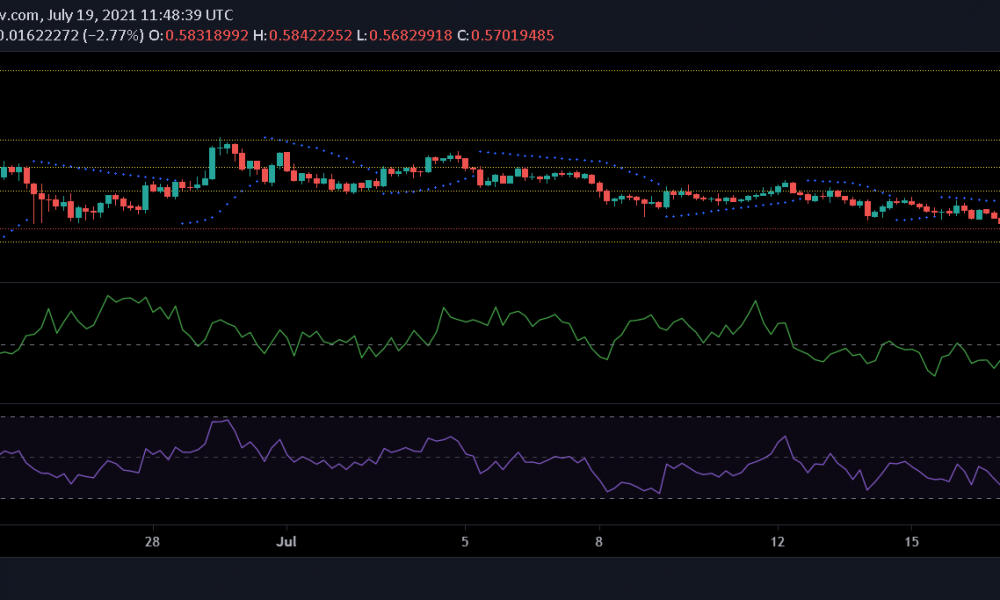Select the high price value 0.58422252
1000x600 pixels.
[x=311, y=36]
